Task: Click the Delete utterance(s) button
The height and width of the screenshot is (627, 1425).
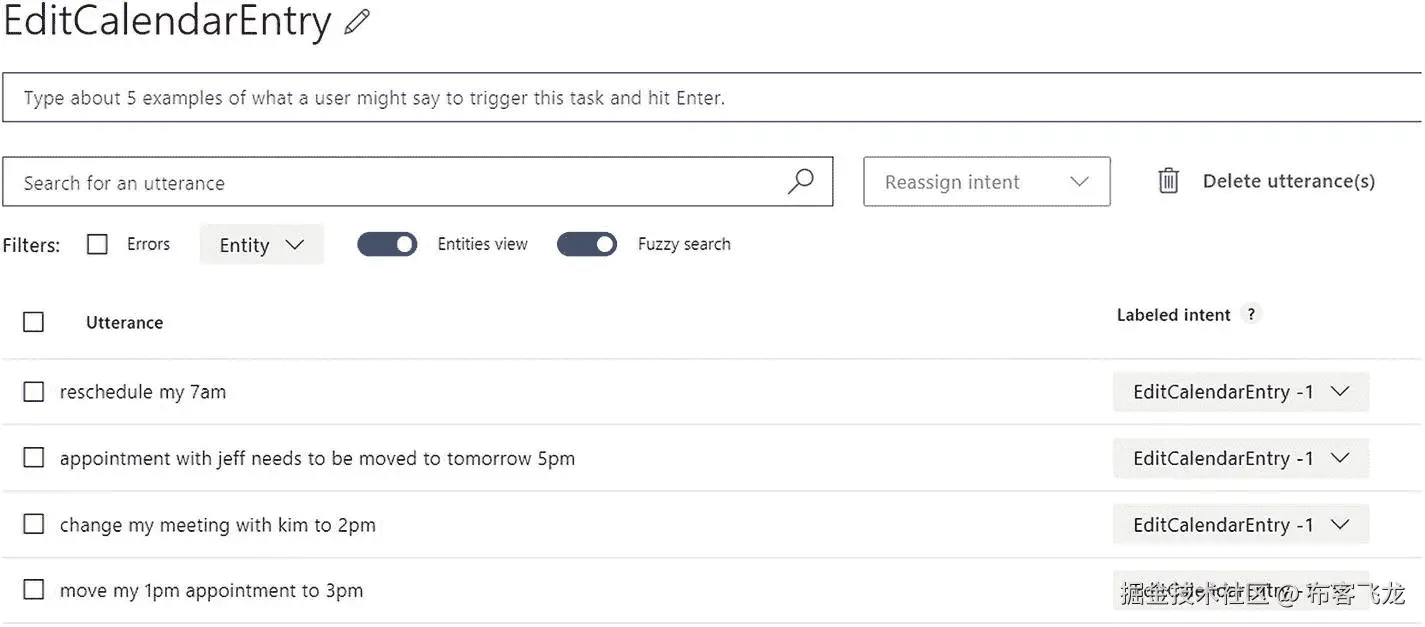Action: [1288, 181]
